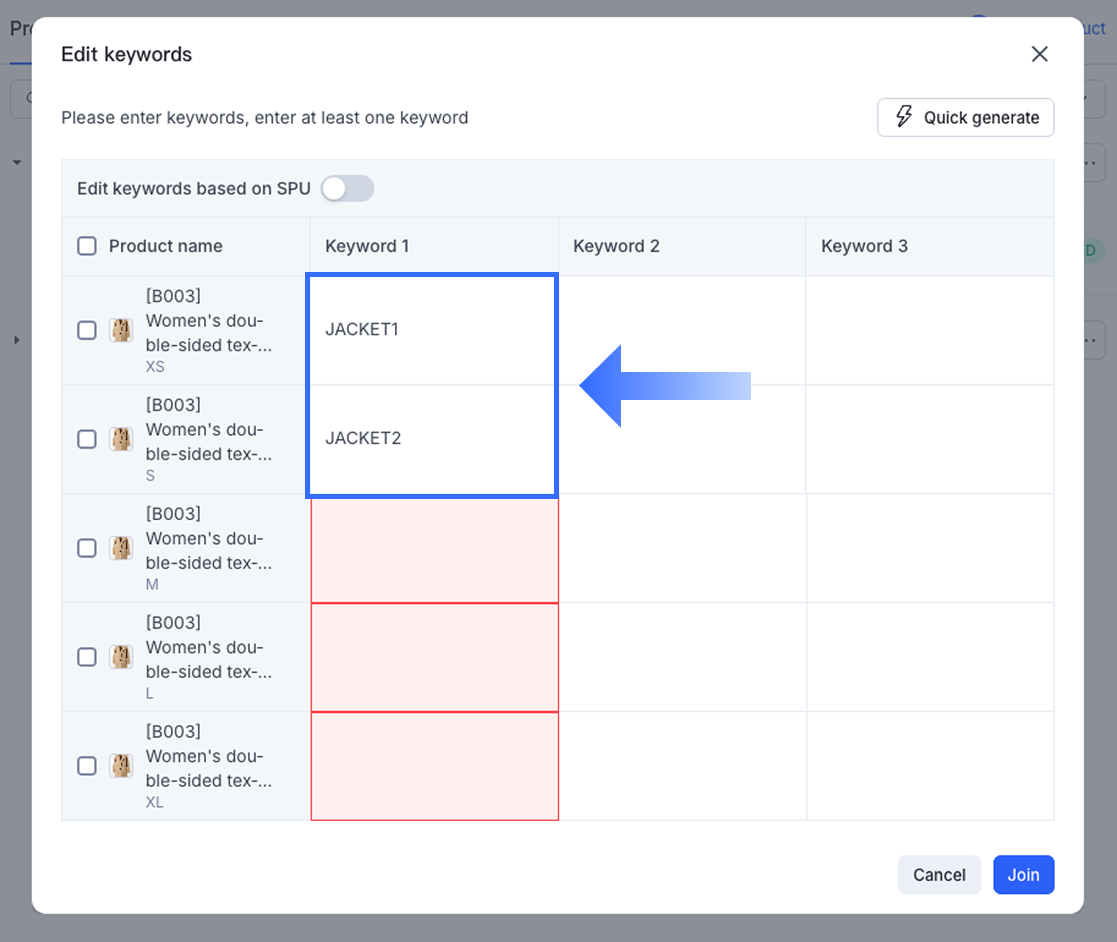Toggle Edit keywords based on SPU switch

[347, 188]
